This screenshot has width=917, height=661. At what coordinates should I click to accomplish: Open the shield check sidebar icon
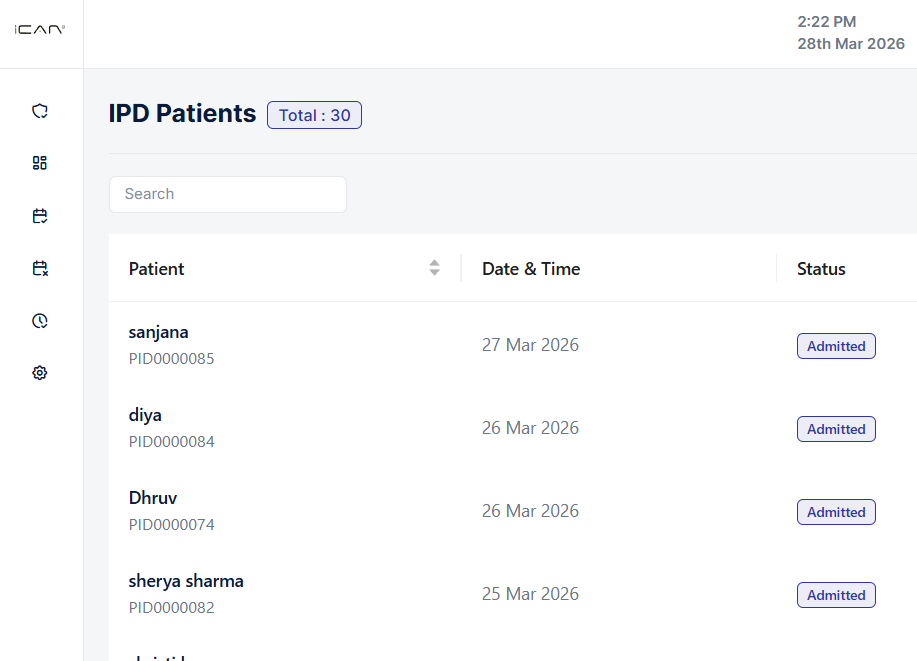pos(40,111)
